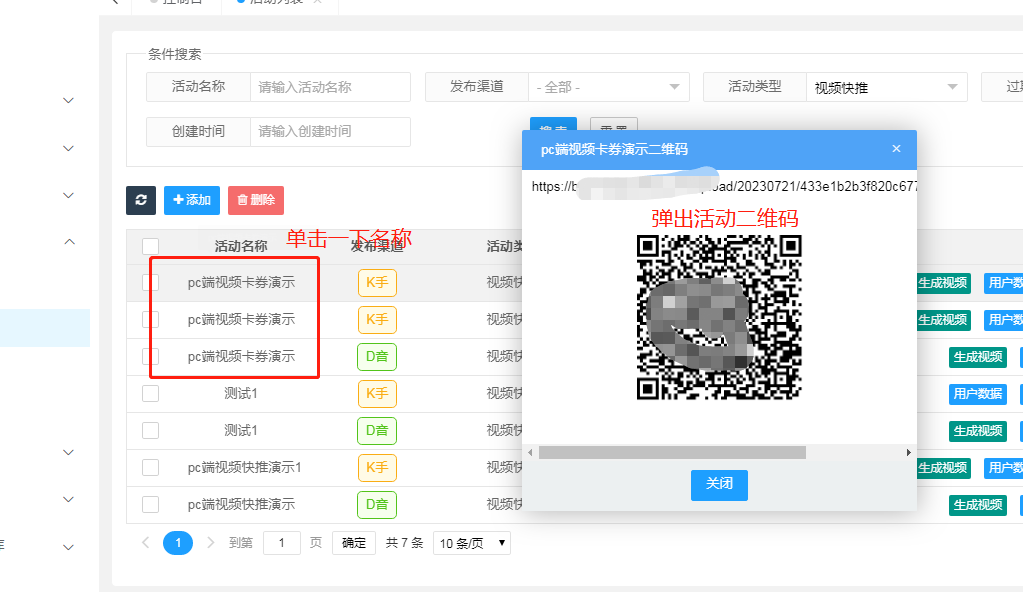Check the box for 测试1 D音 row
1023x592 pixels.
click(151, 431)
